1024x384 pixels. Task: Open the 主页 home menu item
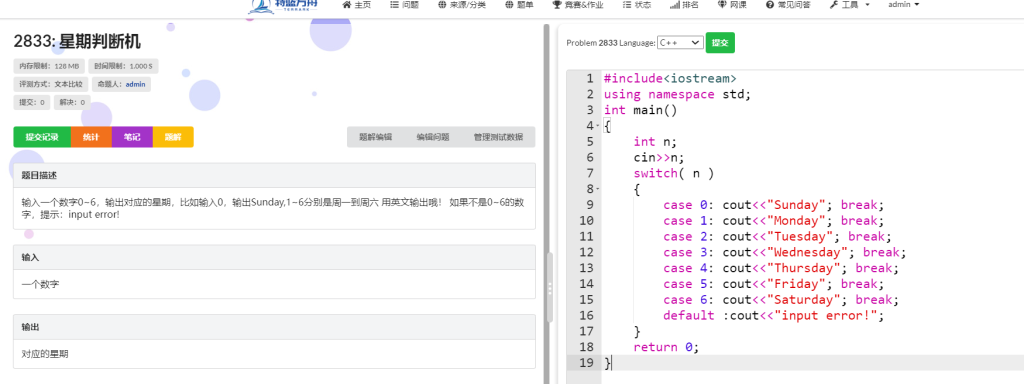pos(357,5)
